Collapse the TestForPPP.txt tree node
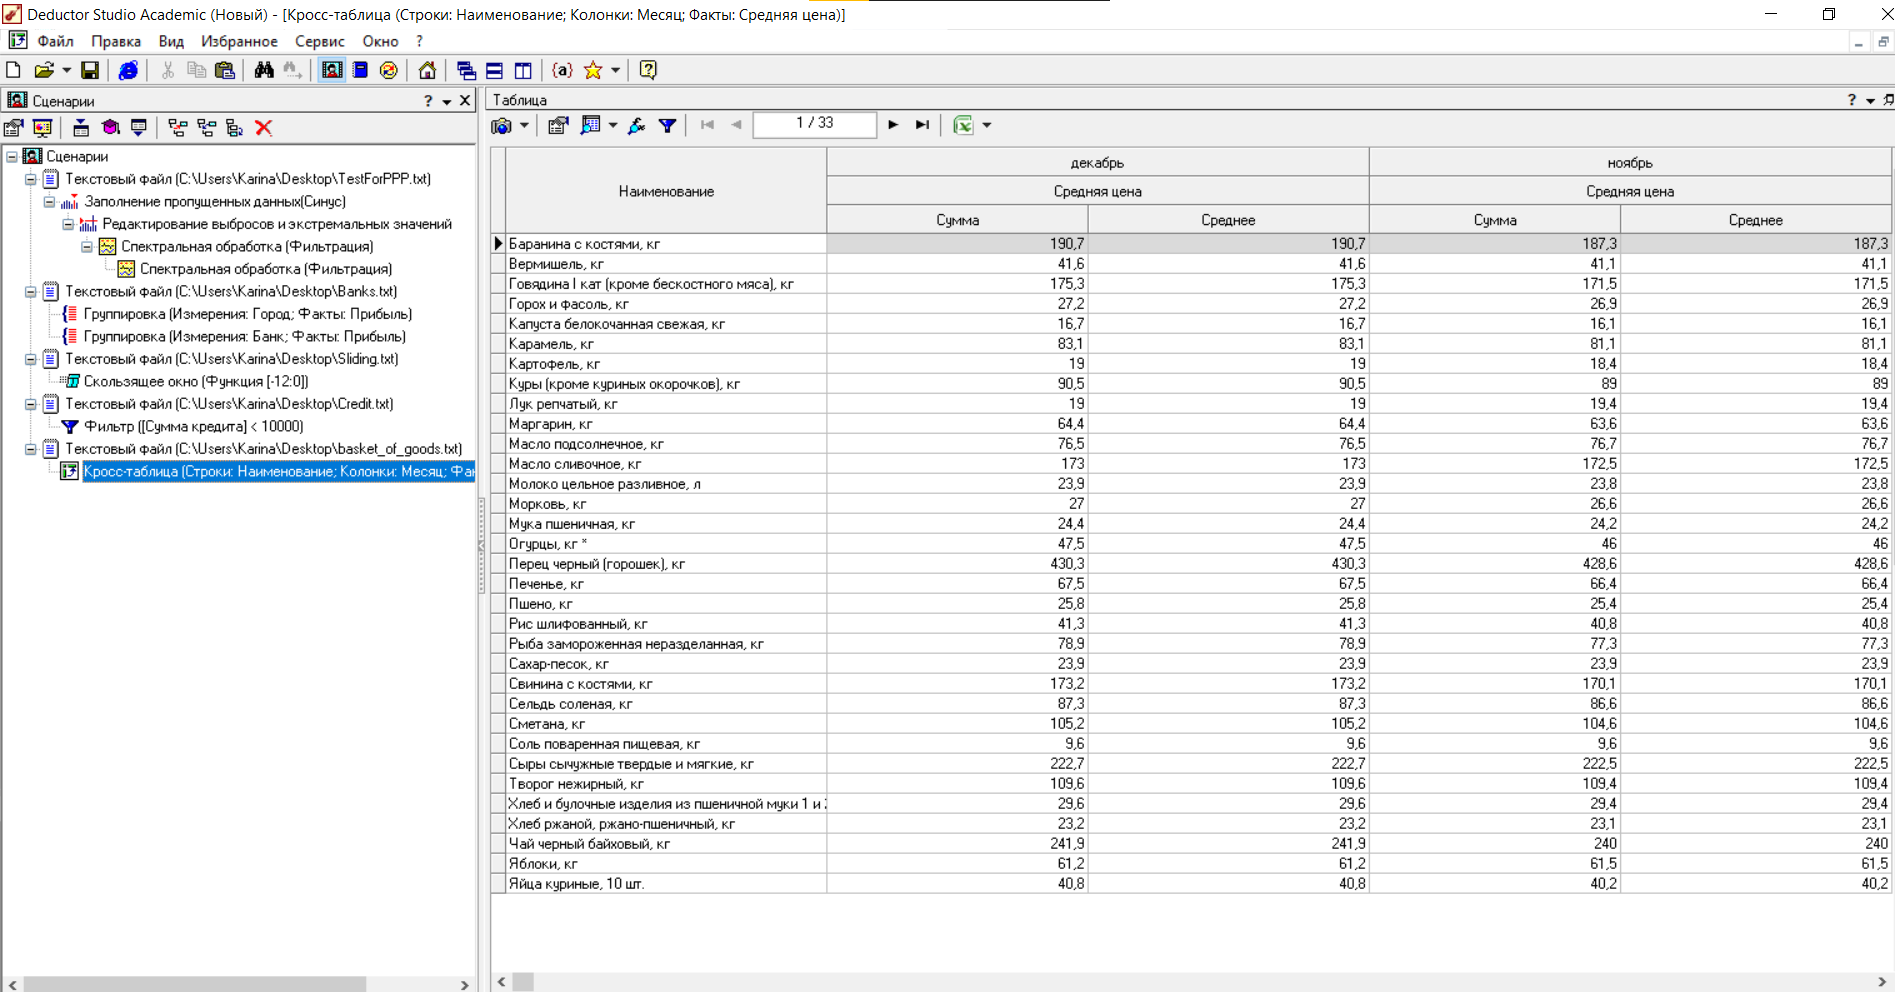Image resolution: width=1895 pixels, height=992 pixels. 31,179
